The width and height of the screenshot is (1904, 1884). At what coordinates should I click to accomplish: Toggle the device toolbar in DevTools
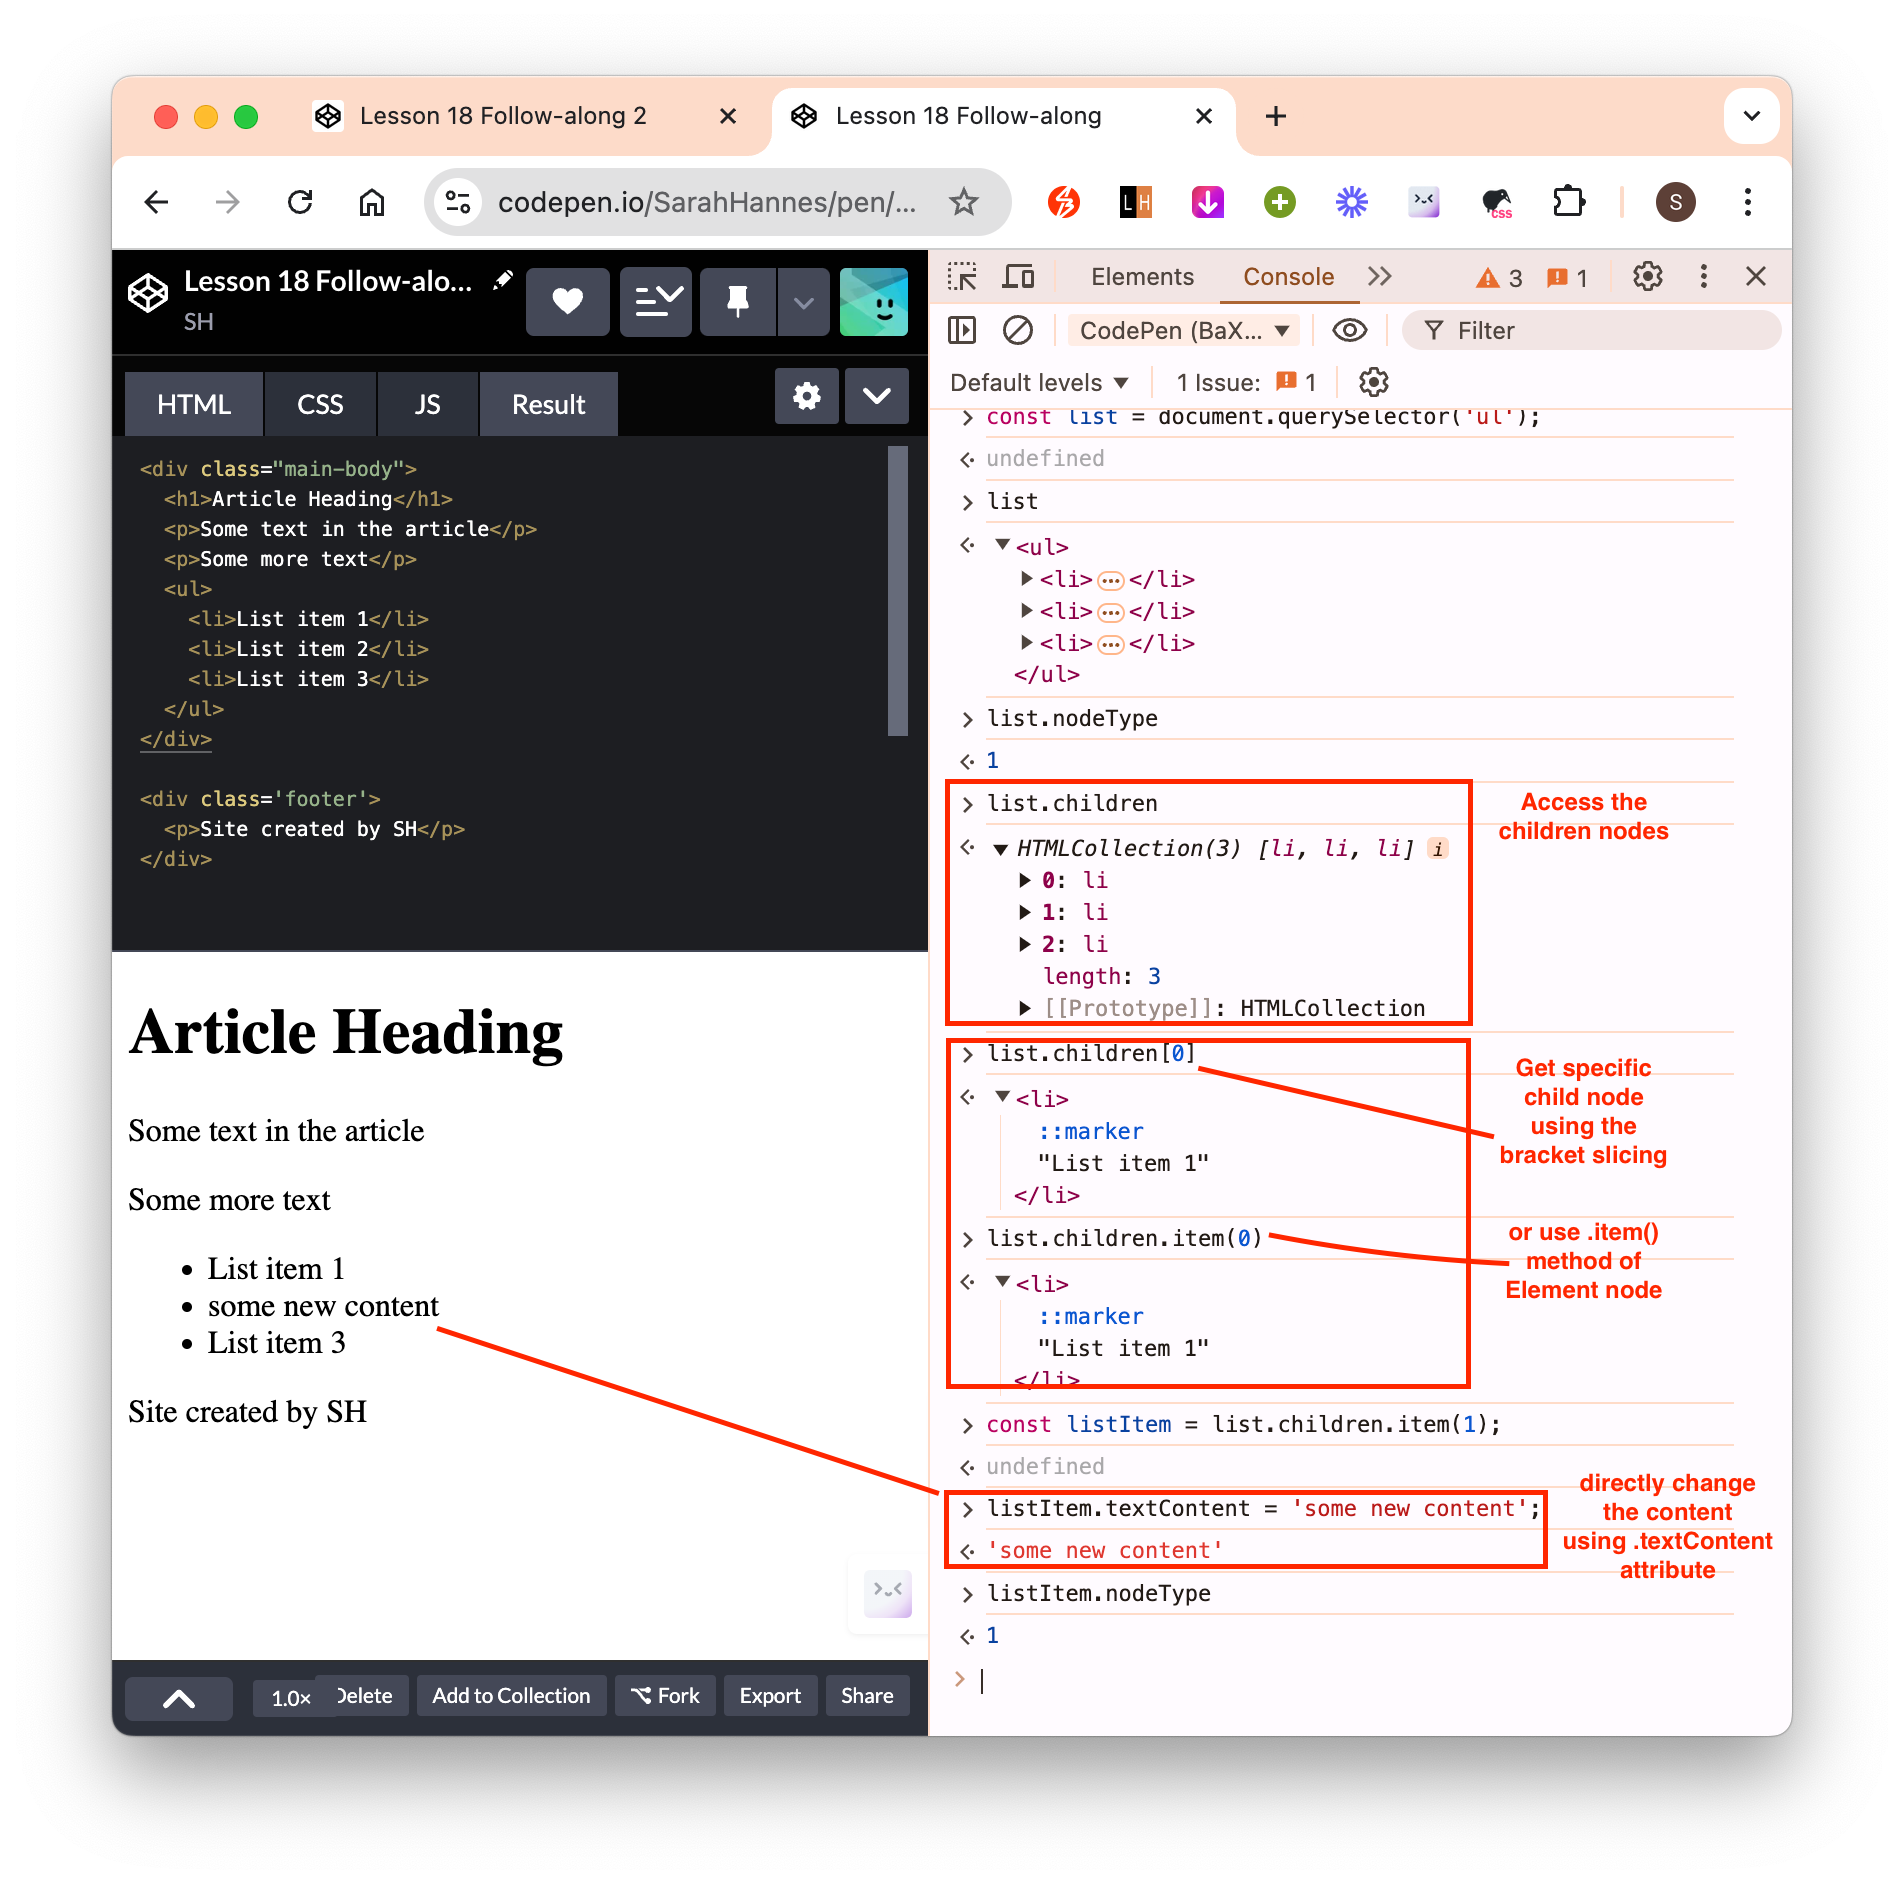[x=1018, y=277]
